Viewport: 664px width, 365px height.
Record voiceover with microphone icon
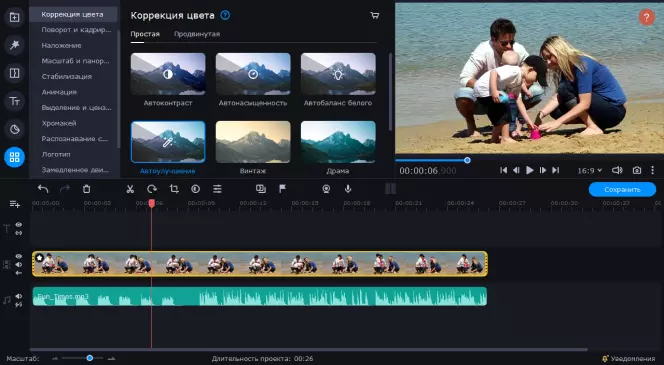348,189
